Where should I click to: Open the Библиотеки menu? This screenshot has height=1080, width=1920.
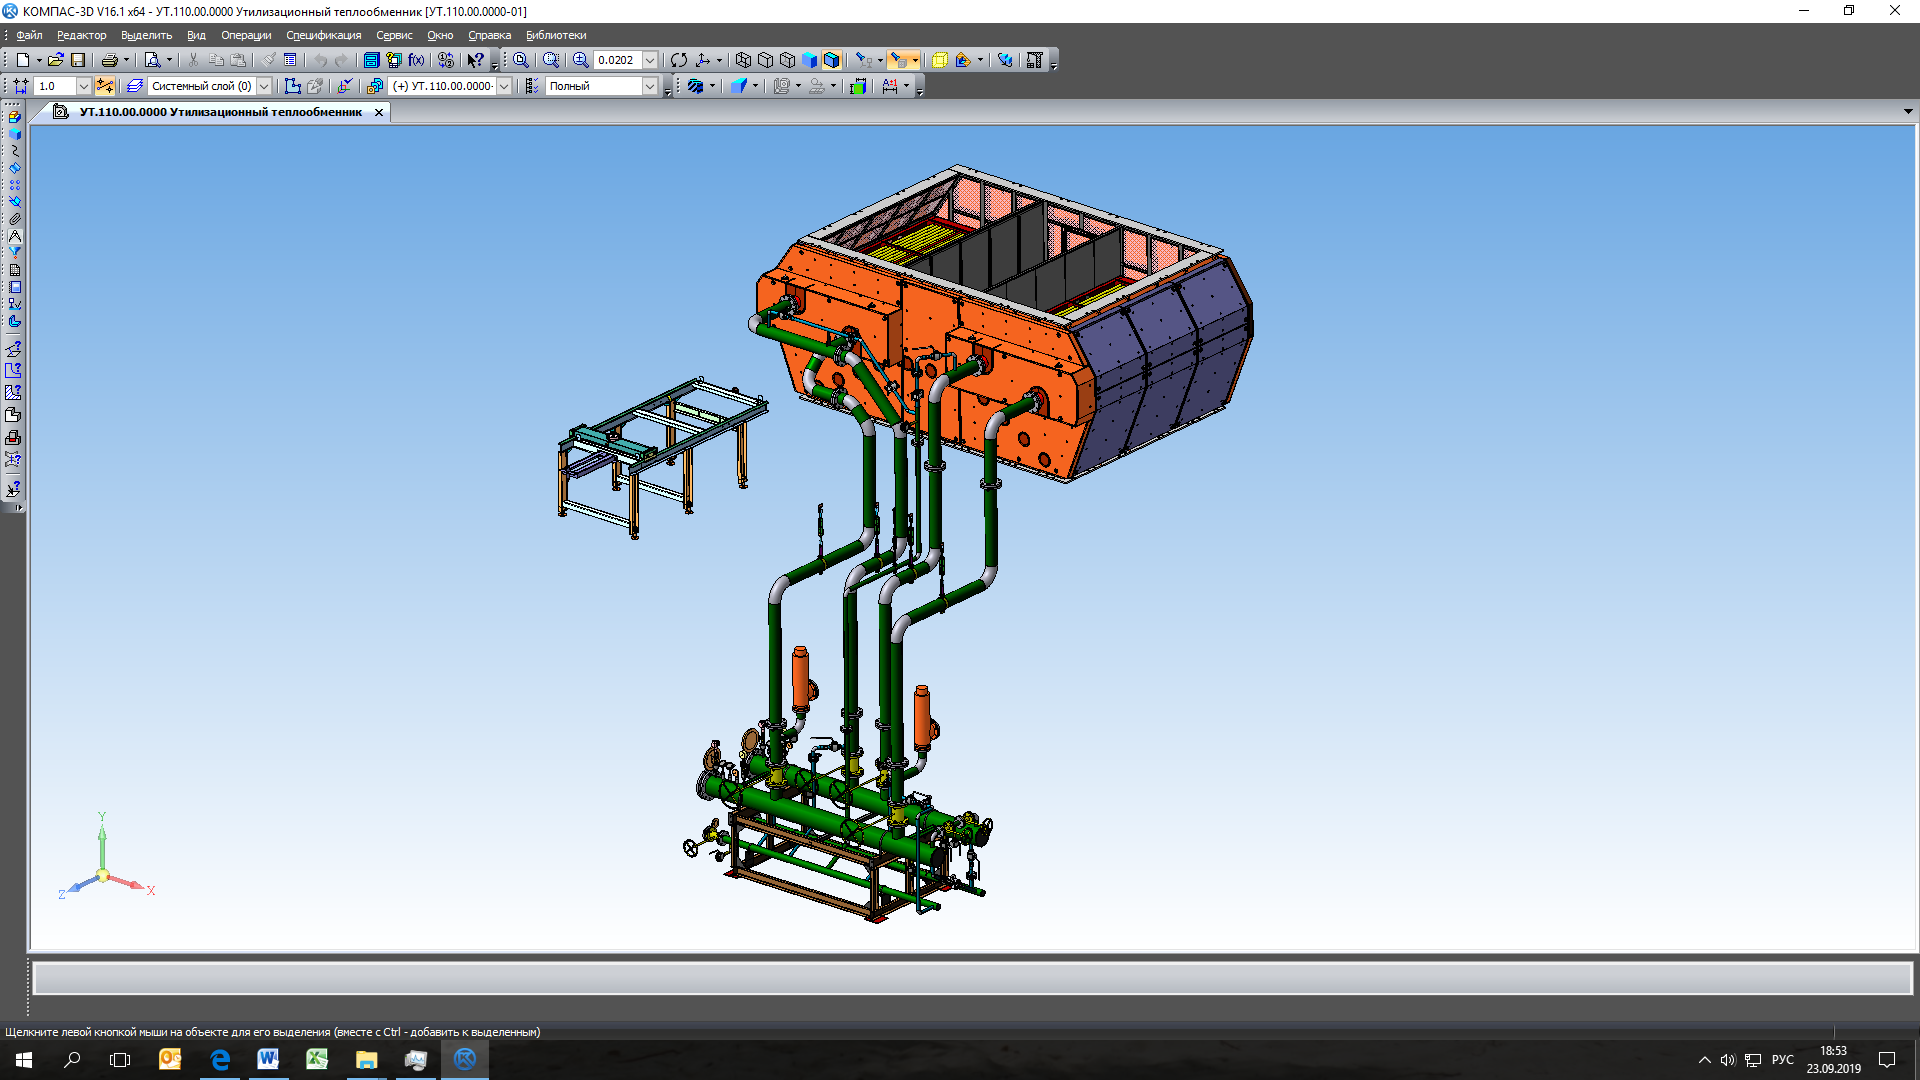coord(556,35)
